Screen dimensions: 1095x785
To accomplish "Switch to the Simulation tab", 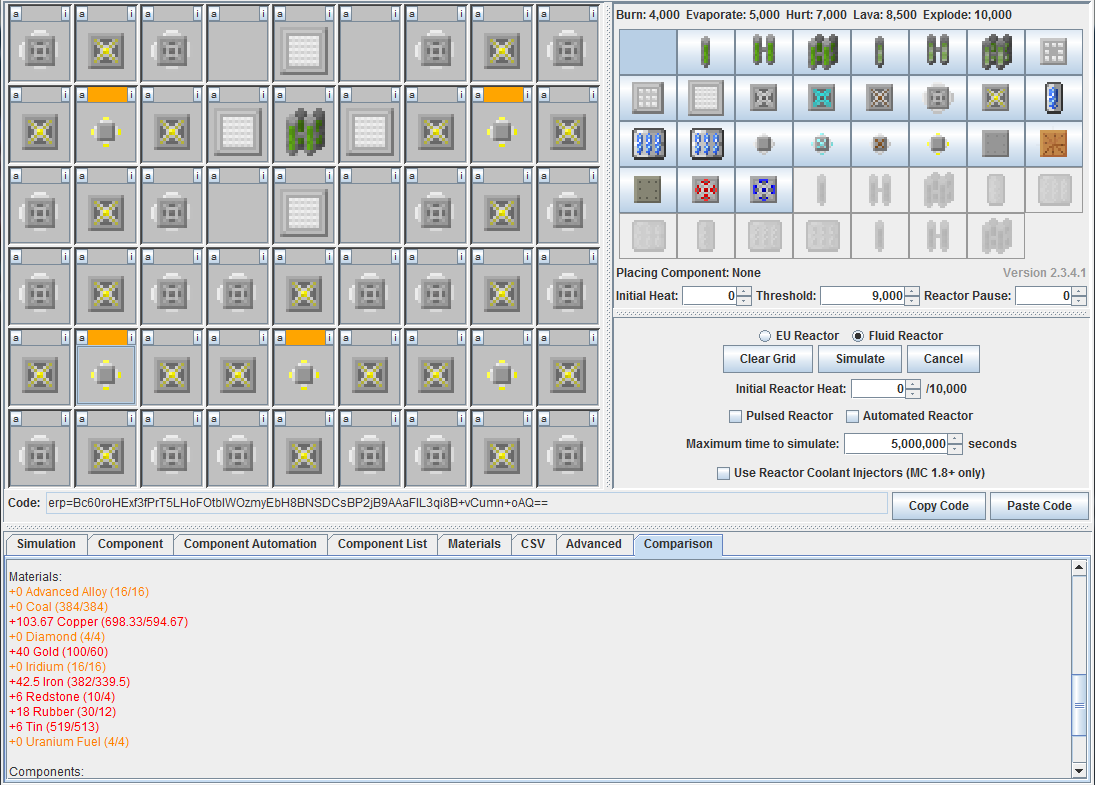I will 46,544.
